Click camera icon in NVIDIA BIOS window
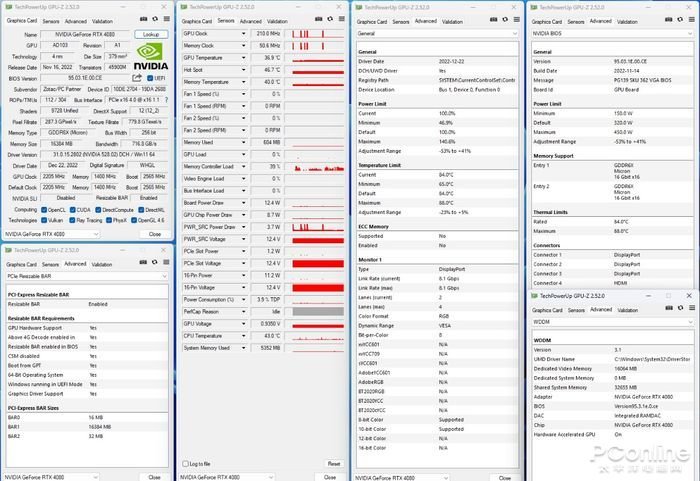 (x=668, y=20)
